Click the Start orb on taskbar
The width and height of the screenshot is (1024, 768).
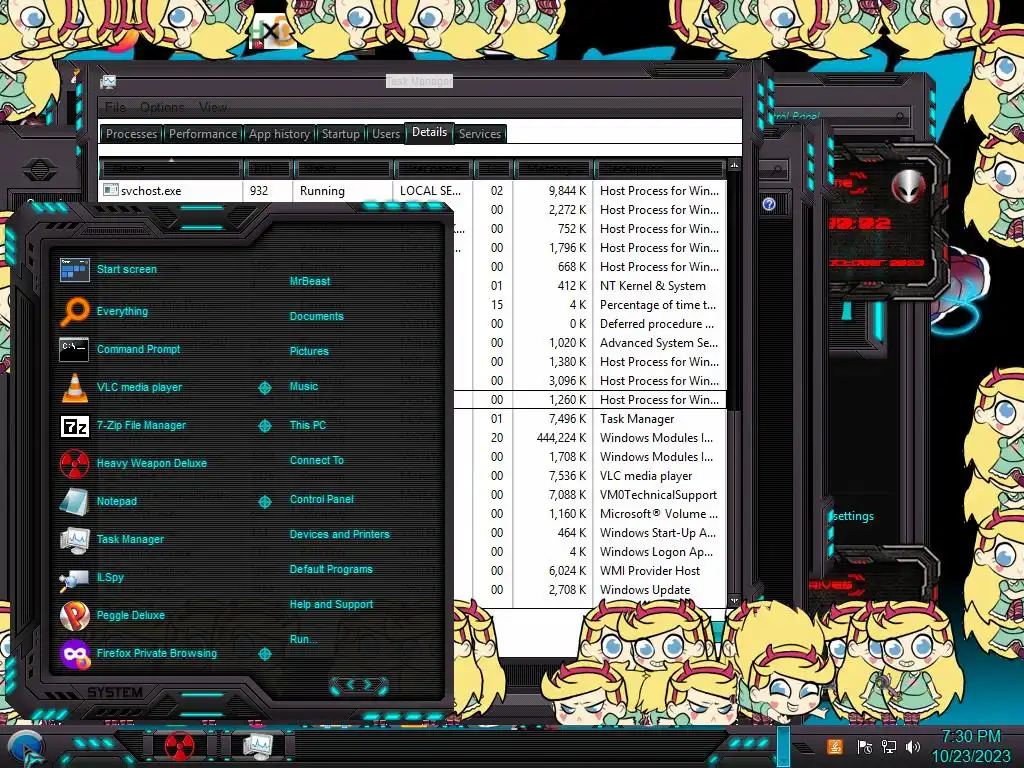click(25, 748)
